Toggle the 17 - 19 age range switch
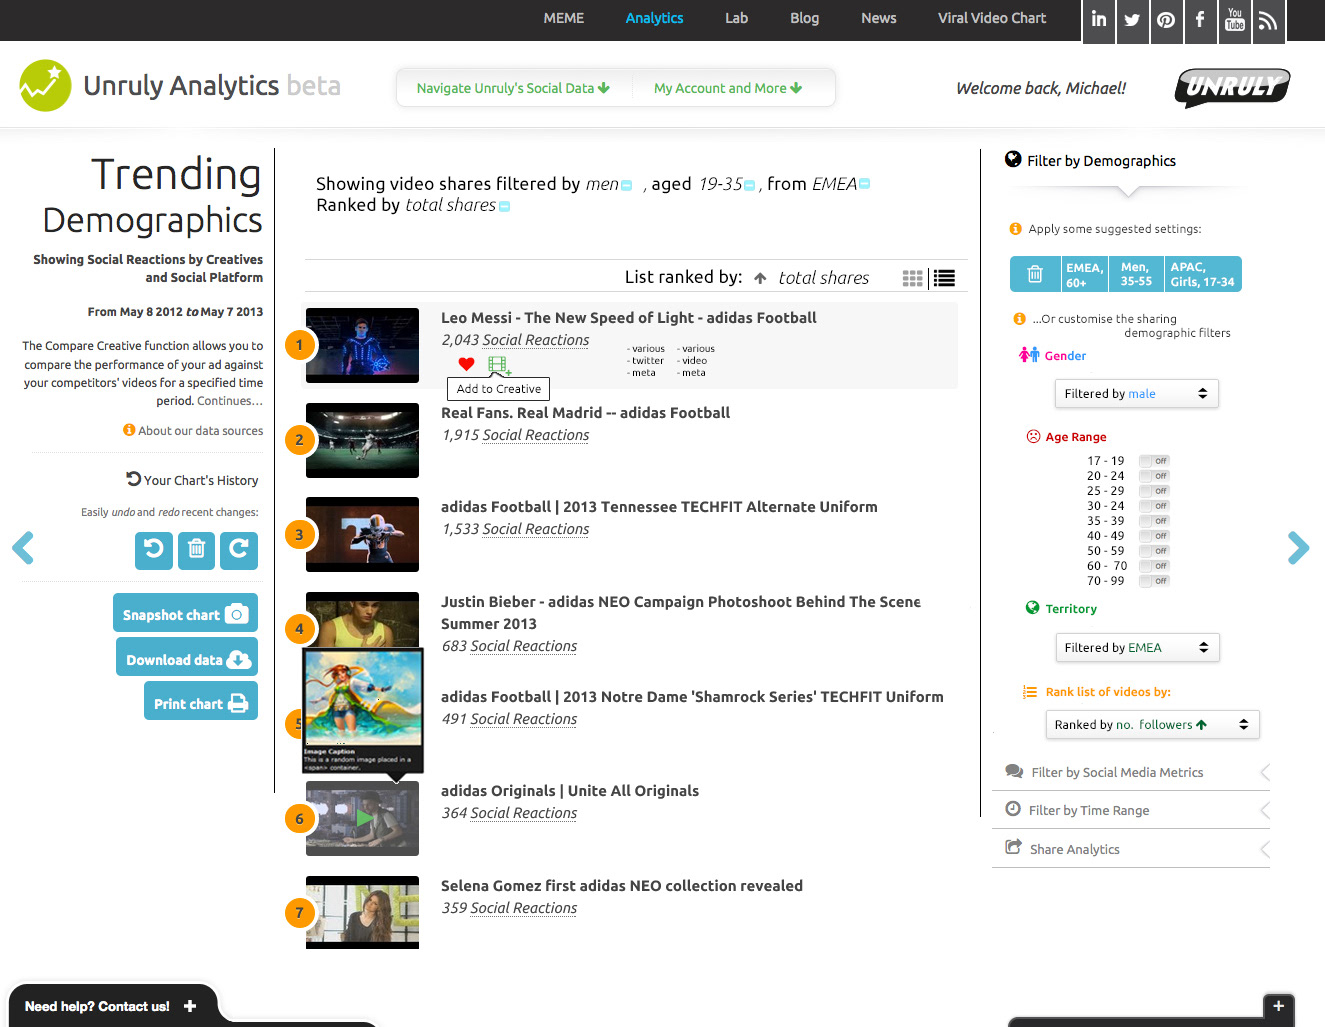1325x1027 pixels. 1154,461
